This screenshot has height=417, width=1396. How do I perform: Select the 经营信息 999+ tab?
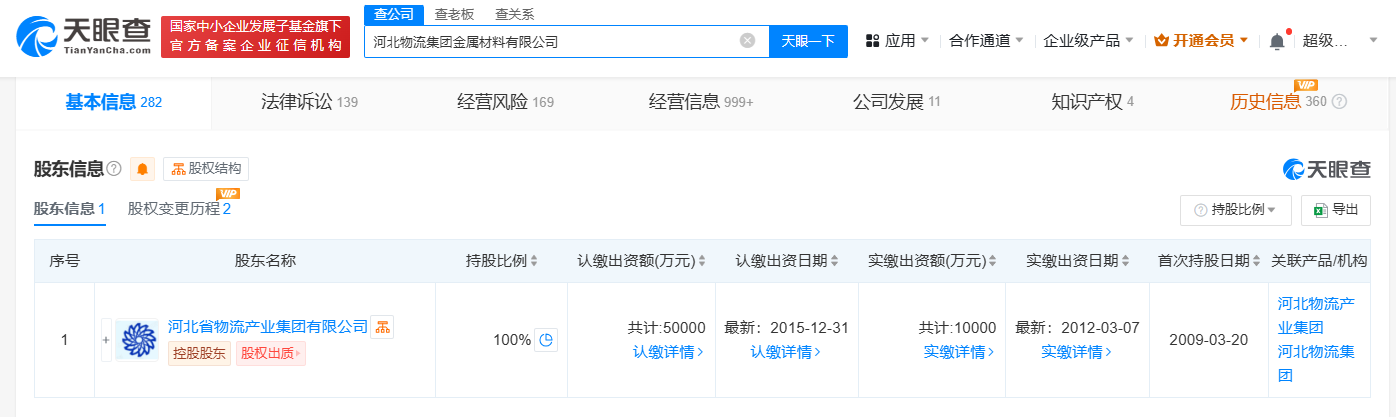(701, 102)
